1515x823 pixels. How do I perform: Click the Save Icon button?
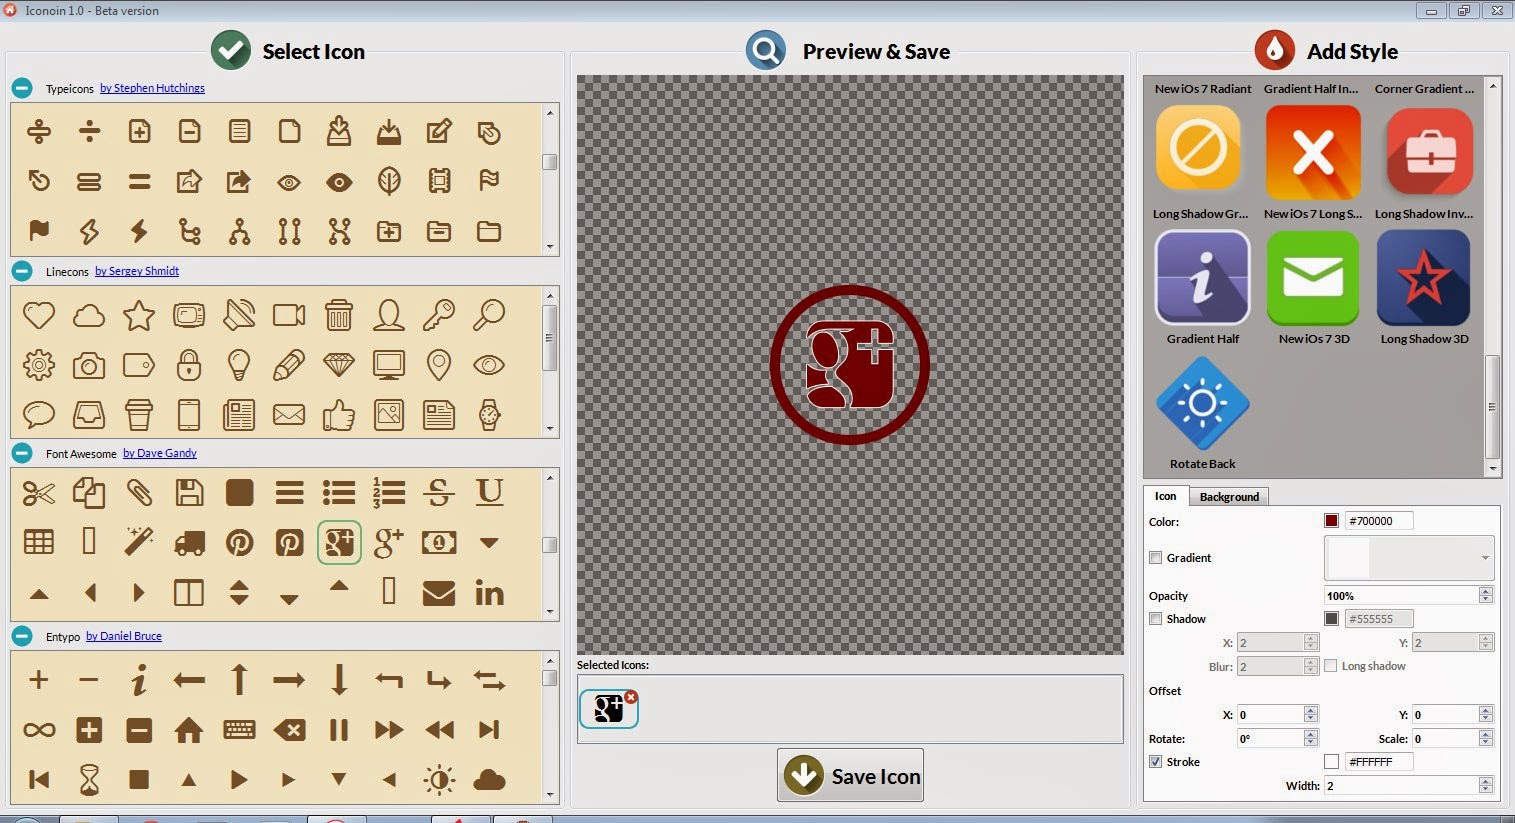click(x=850, y=776)
